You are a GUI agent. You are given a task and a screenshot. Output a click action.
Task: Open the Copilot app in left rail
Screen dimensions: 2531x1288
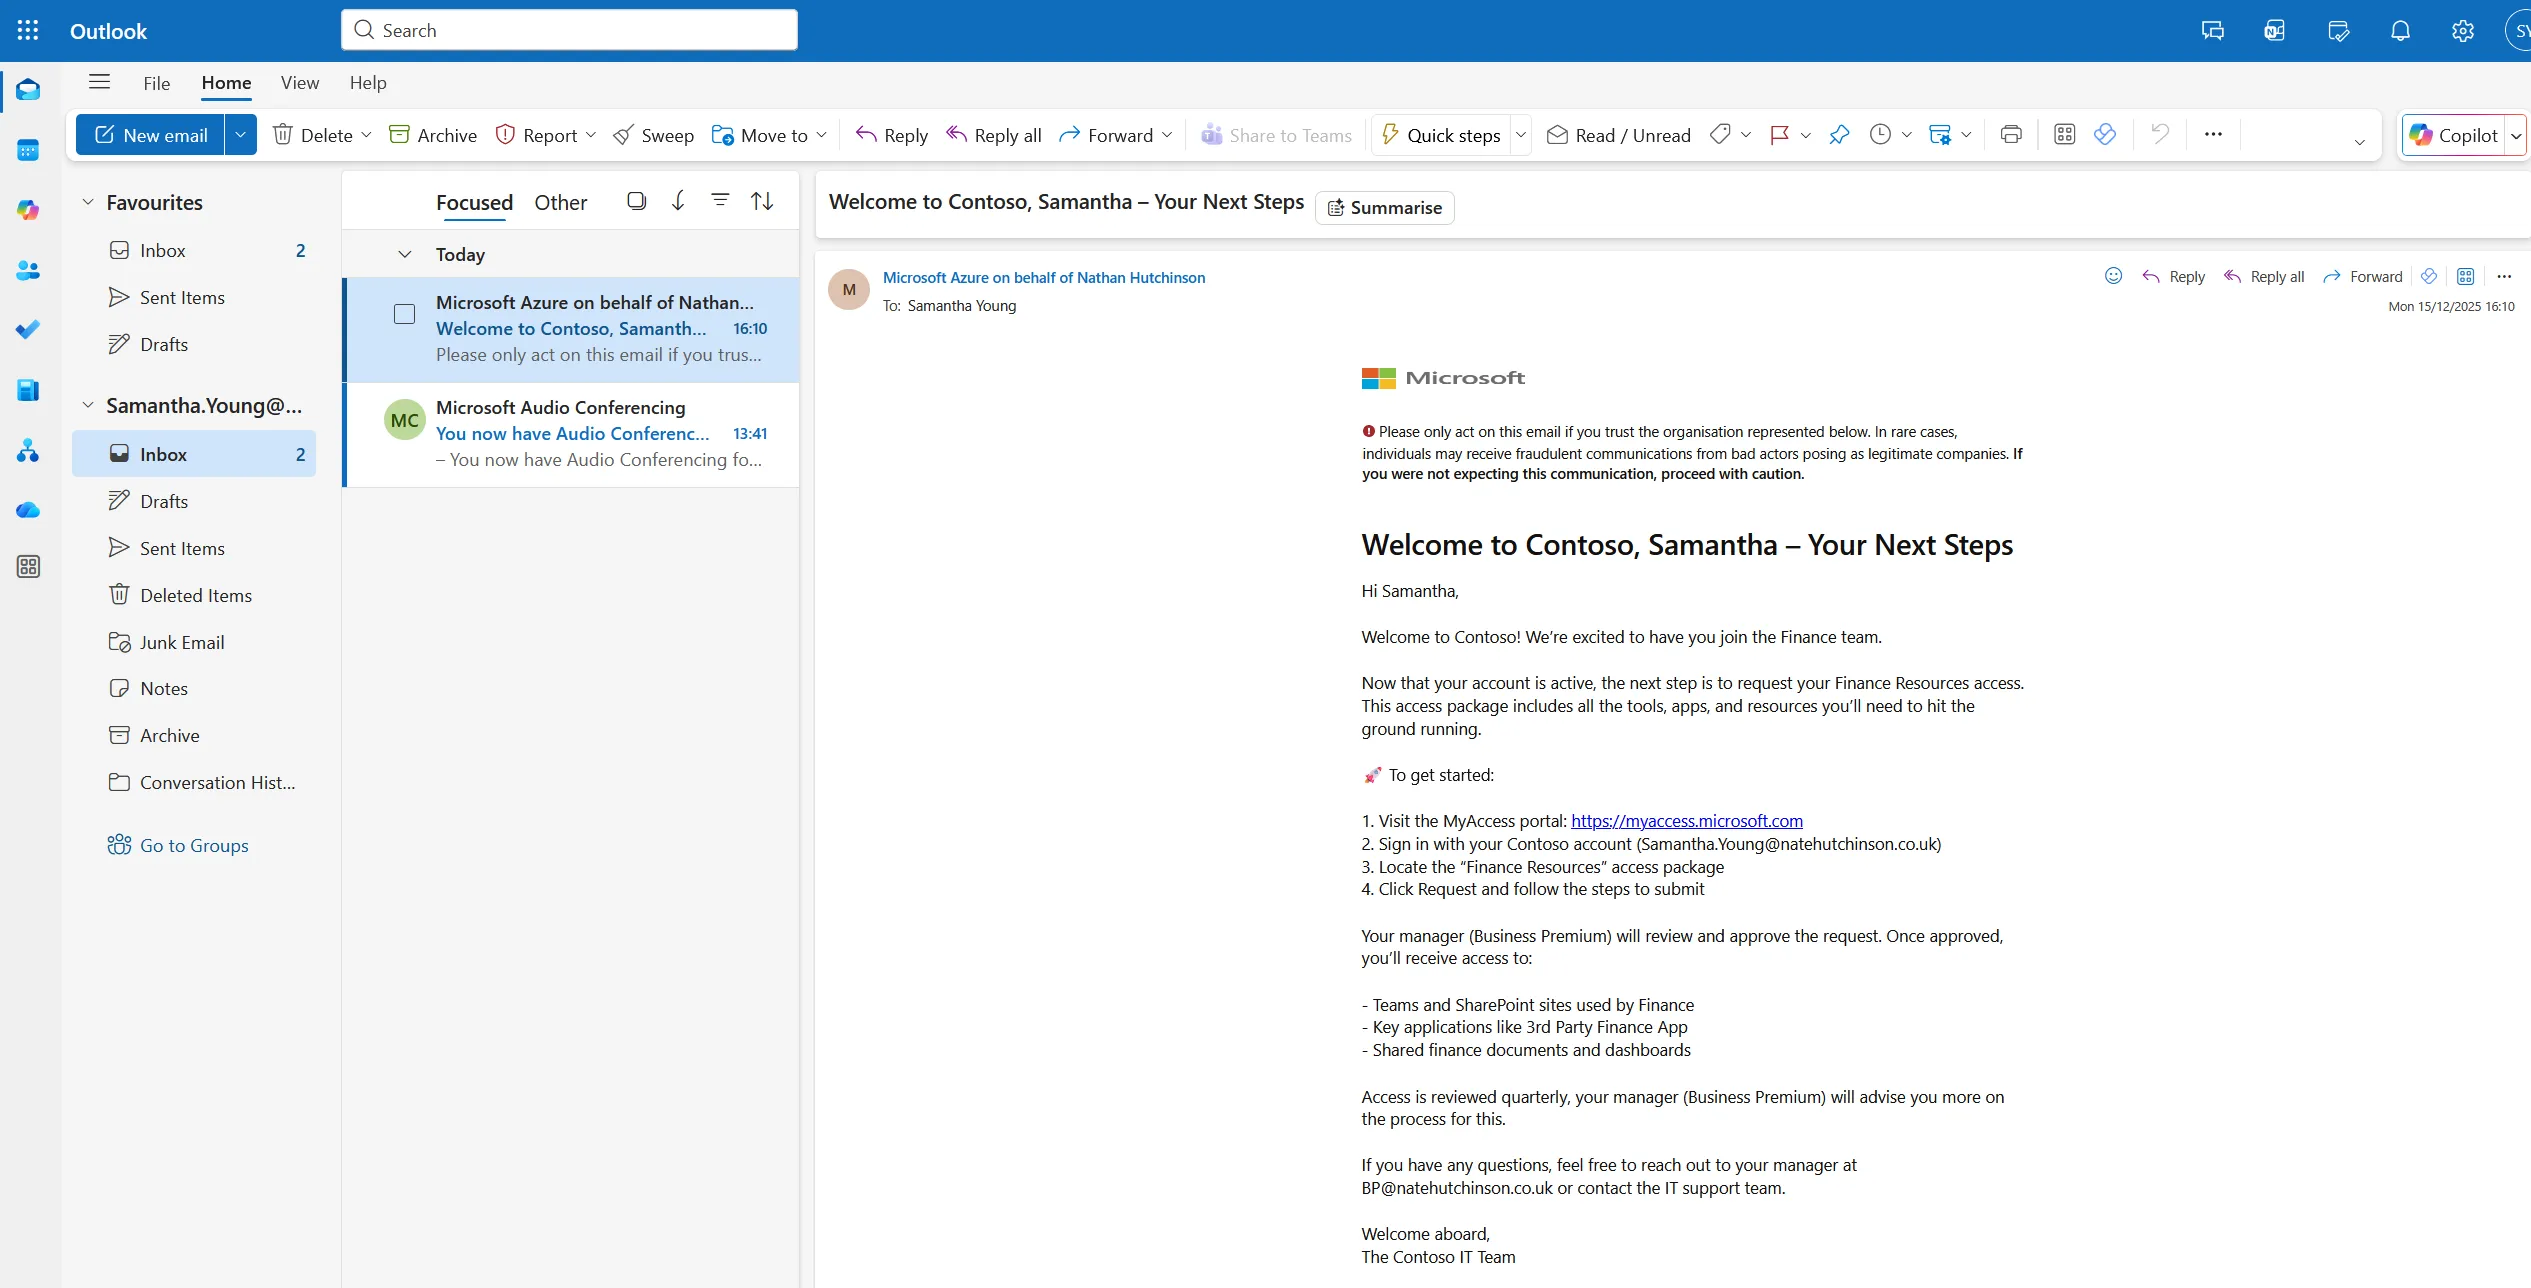[x=28, y=210]
